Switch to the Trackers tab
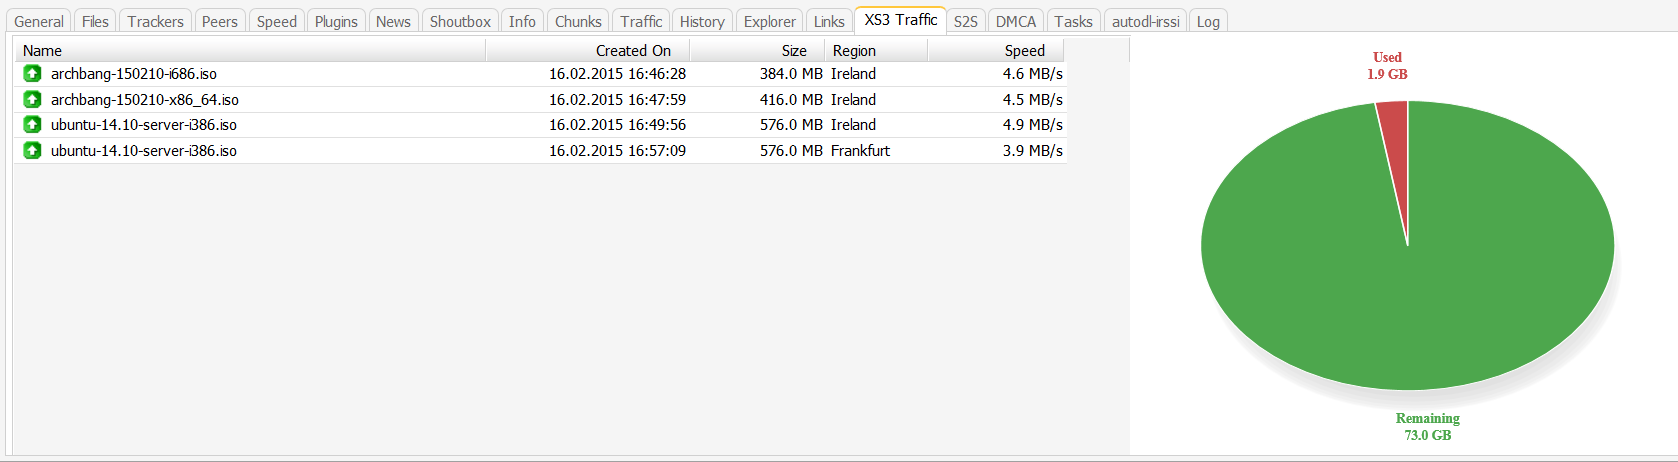1678x462 pixels. [155, 21]
